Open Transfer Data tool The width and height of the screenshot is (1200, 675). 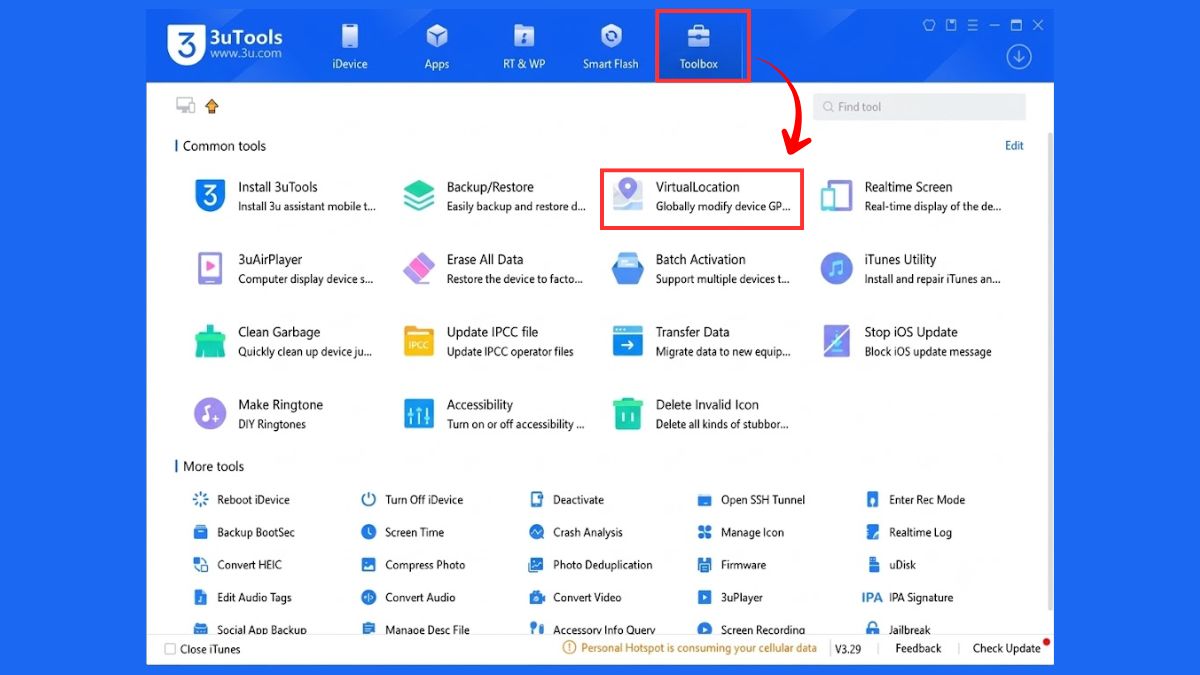click(x=702, y=341)
